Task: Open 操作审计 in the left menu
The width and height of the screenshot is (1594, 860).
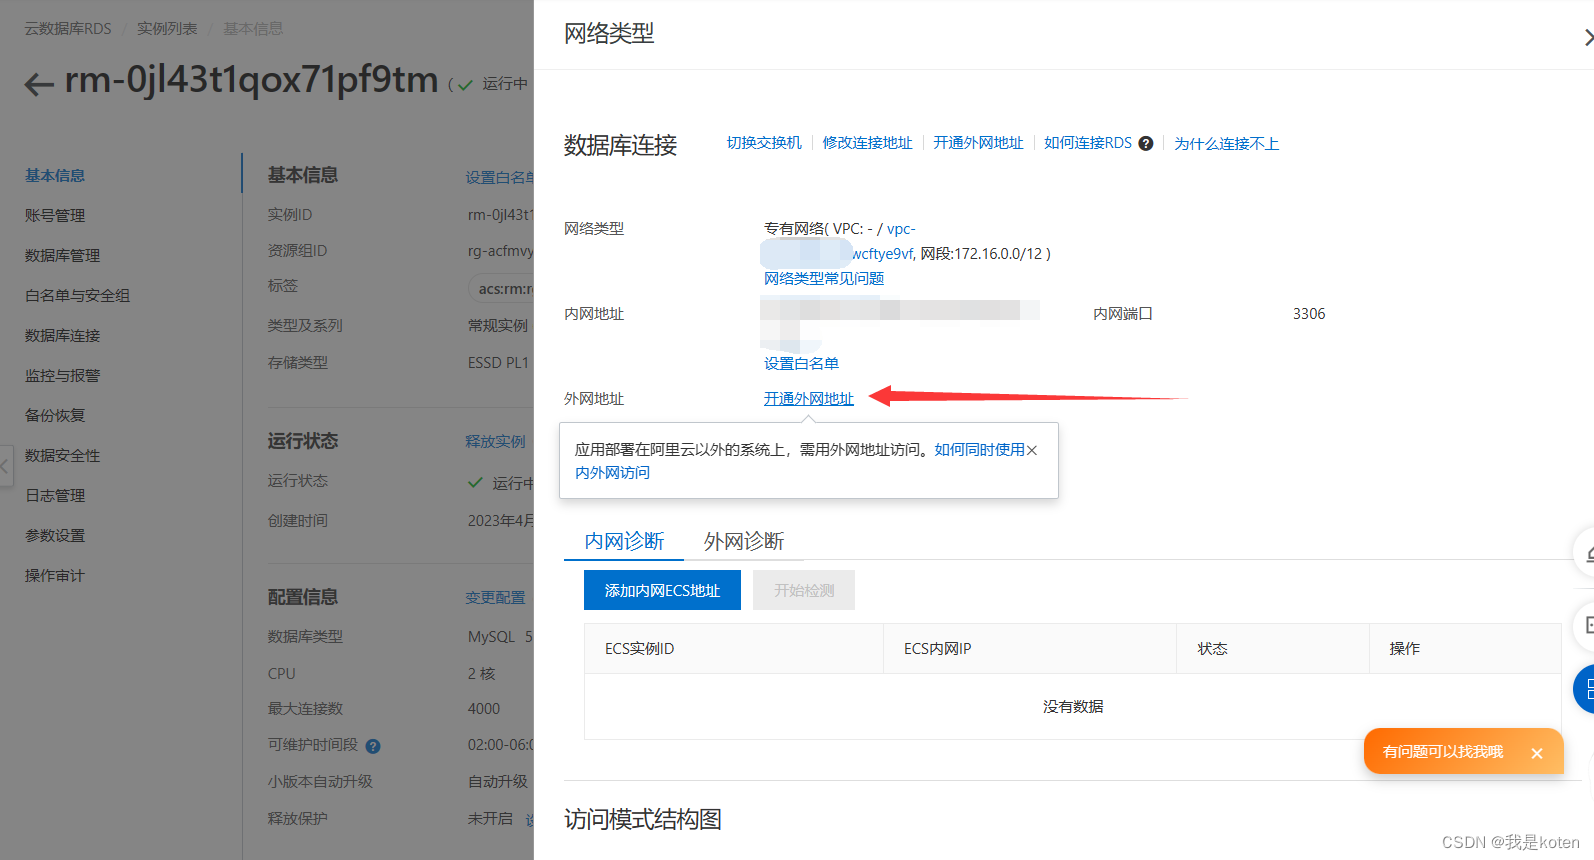Action: click(55, 575)
